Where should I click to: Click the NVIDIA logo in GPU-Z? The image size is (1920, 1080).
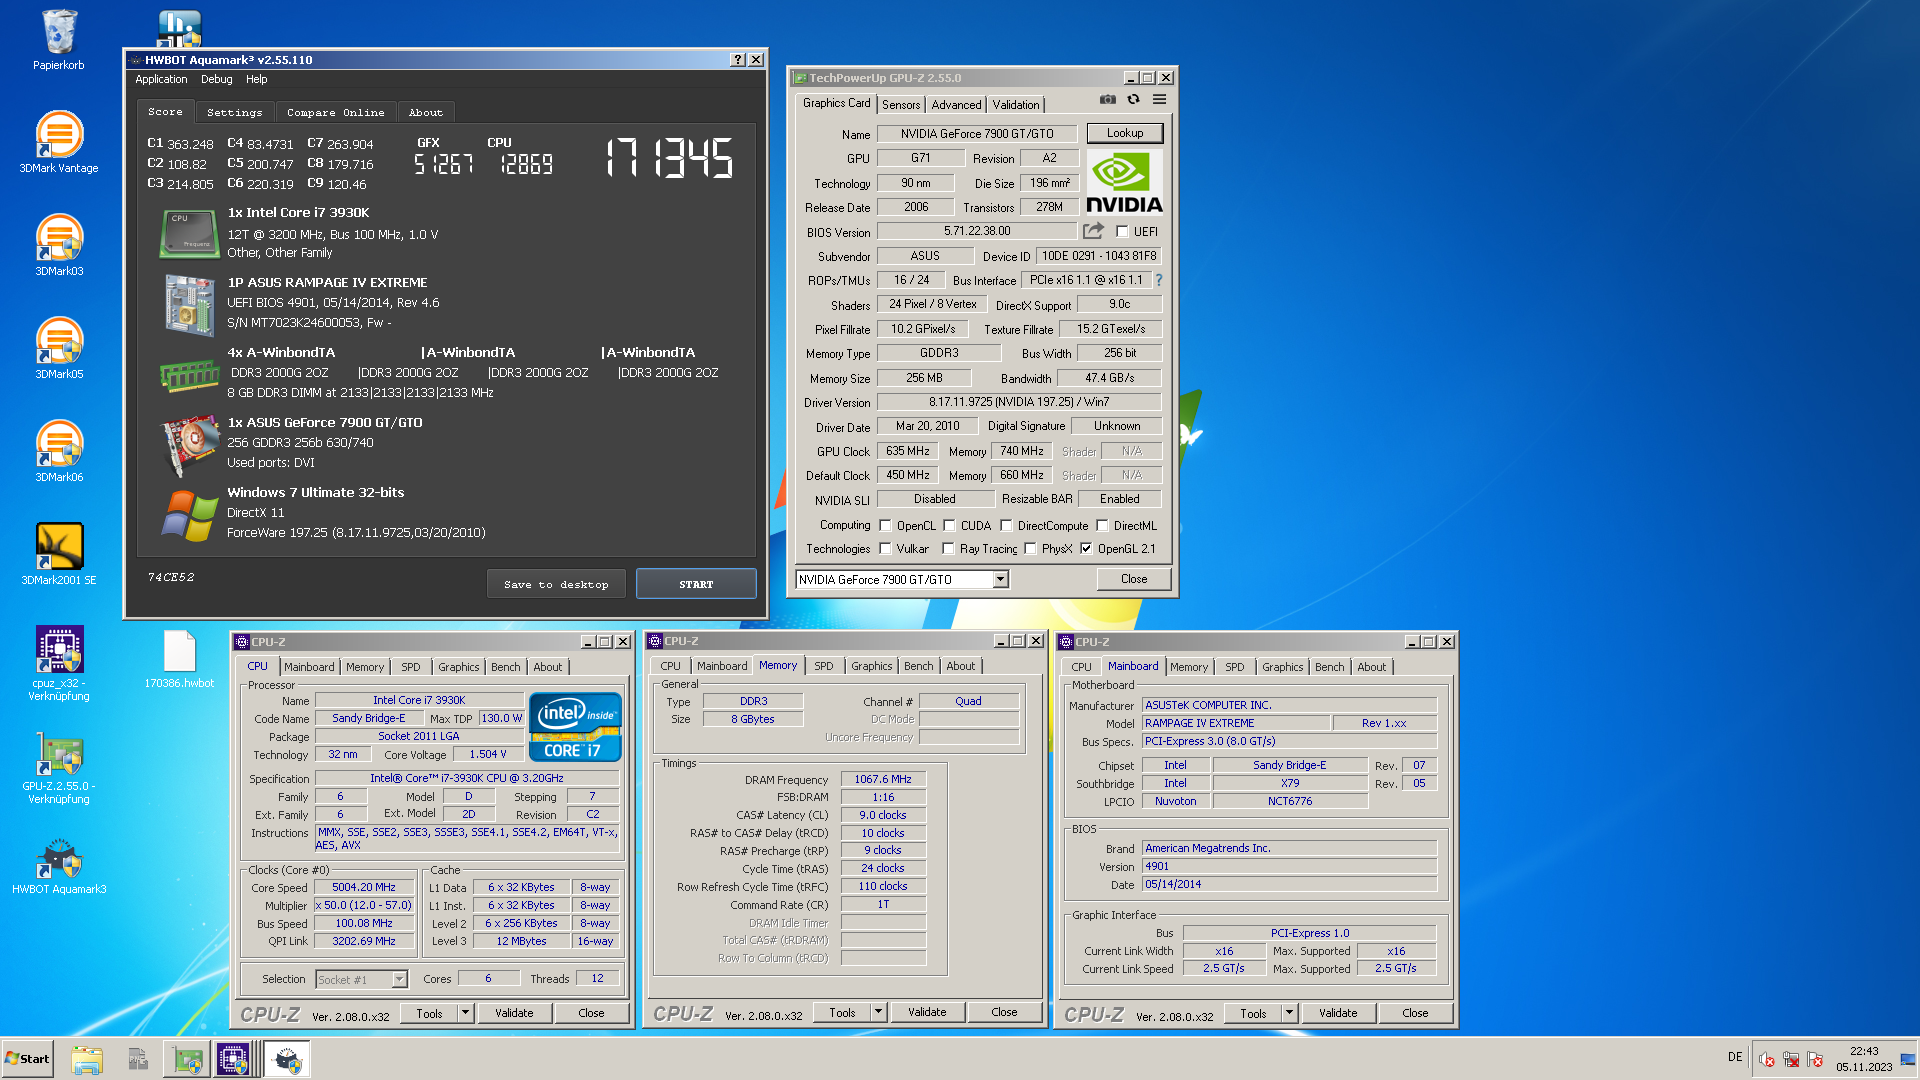tap(1125, 182)
